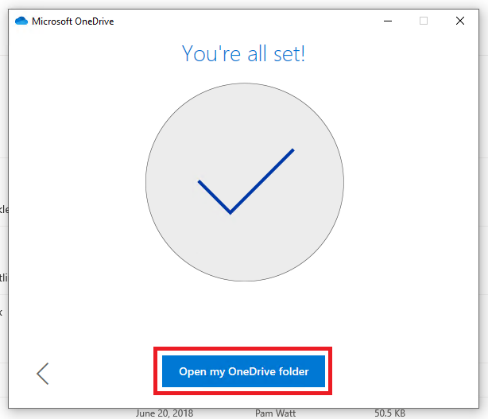Select the "You're all set!" heading
This screenshot has width=488, height=419.
click(x=243, y=53)
